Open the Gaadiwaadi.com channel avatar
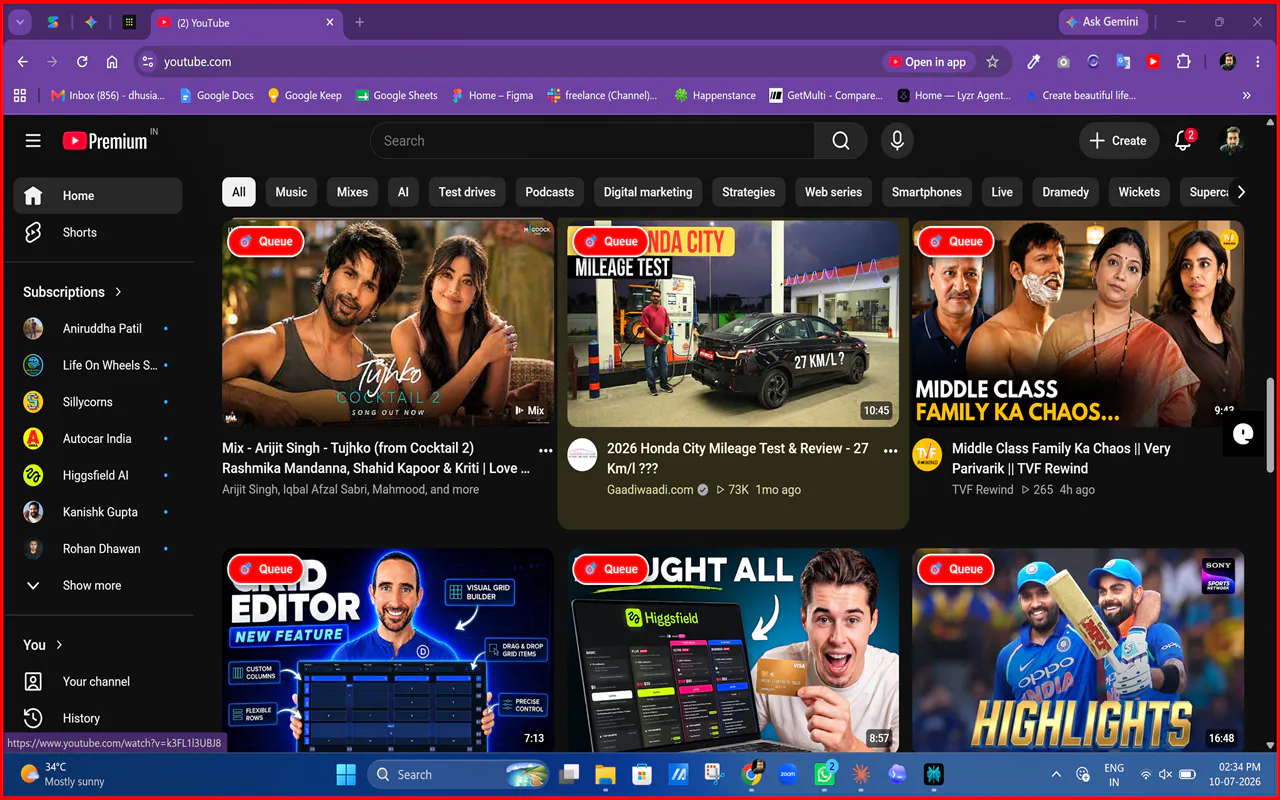 582,454
